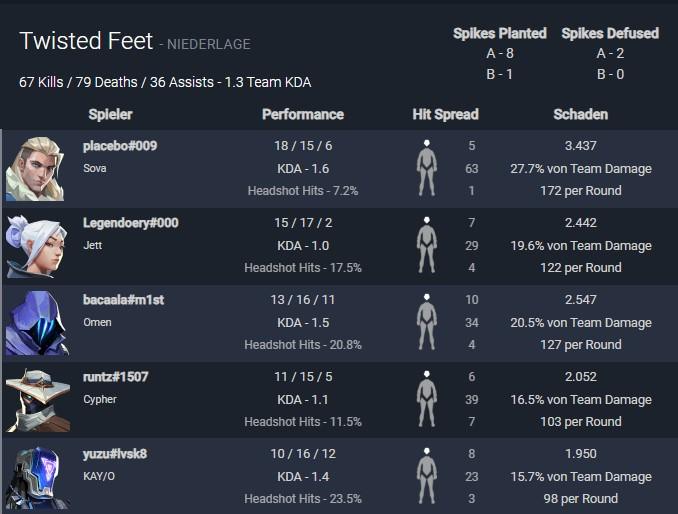This screenshot has width=678, height=514.
Task: Click the Hit Spread column header
Action: [445, 114]
